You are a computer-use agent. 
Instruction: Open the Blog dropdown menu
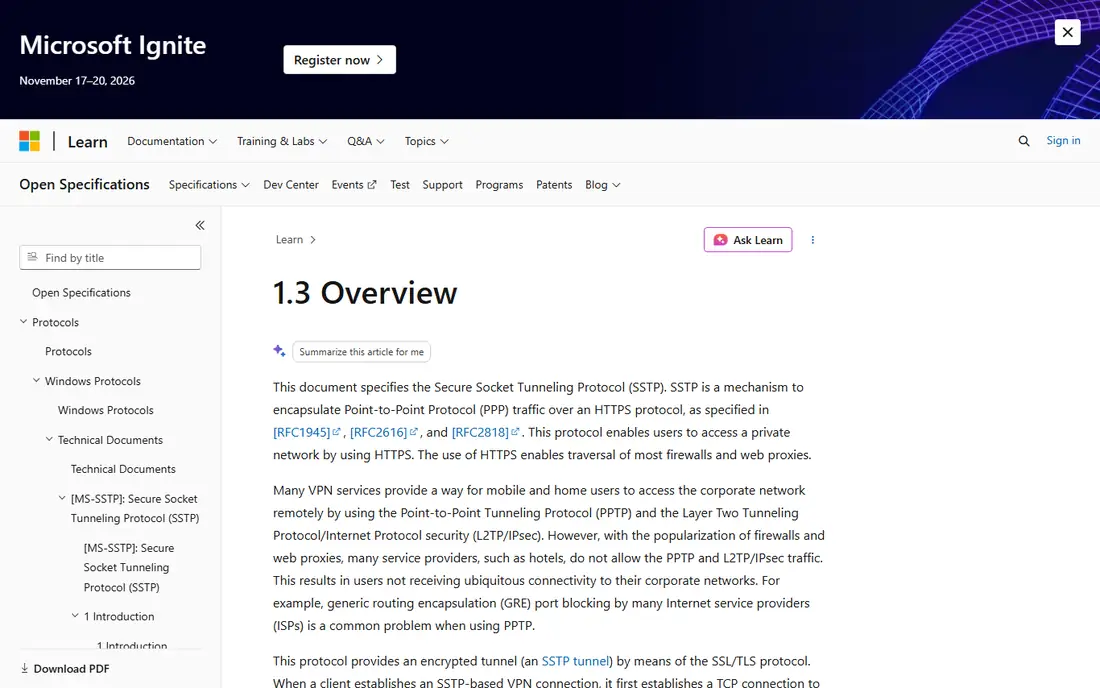[603, 184]
